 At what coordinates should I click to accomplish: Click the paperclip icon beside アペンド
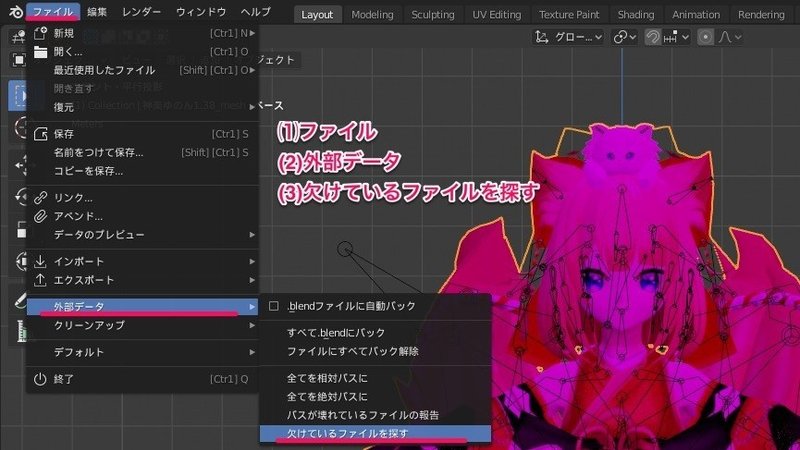click(40, 216)
